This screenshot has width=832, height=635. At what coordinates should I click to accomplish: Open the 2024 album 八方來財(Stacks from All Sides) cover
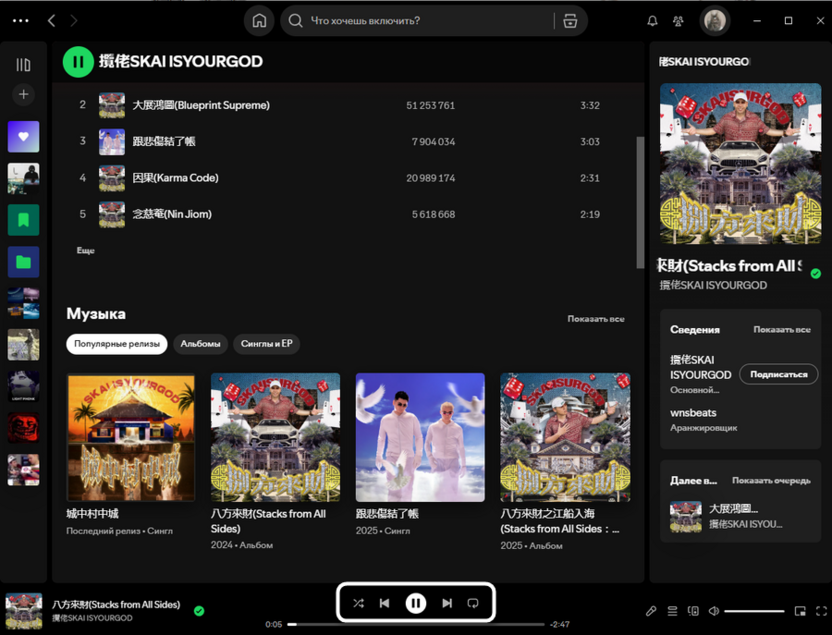[x=275, y=437]
